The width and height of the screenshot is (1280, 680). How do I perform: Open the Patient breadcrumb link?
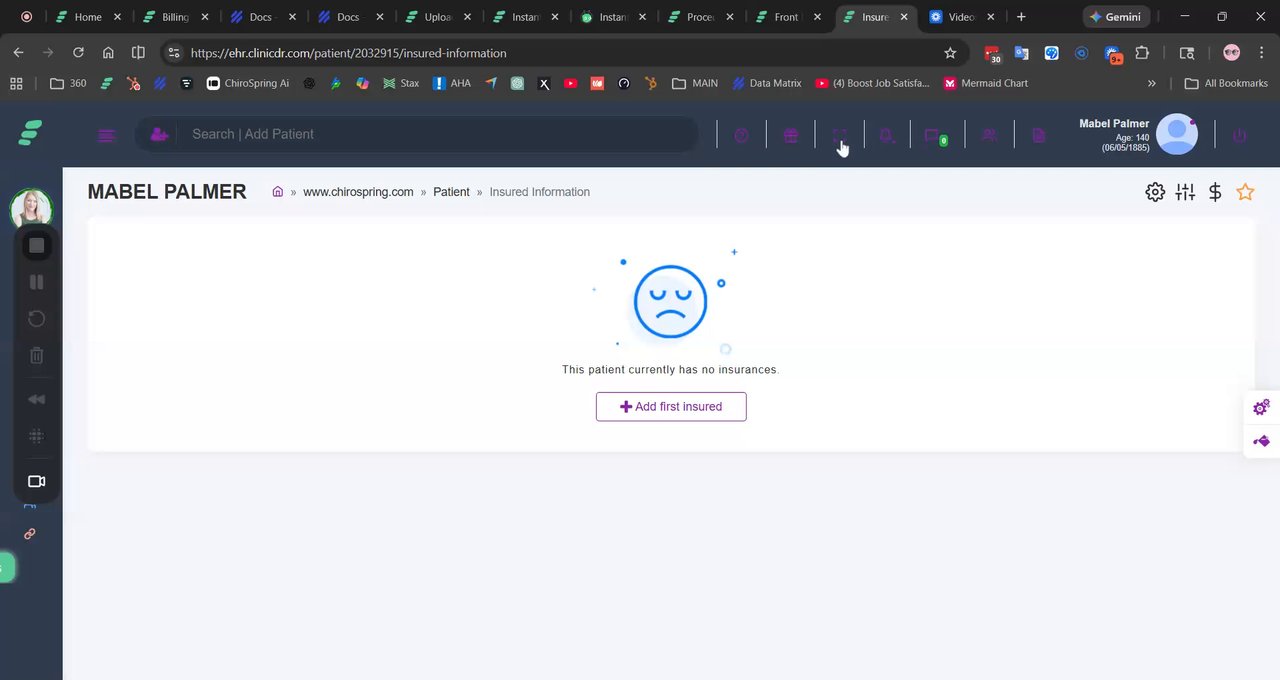pyautogui.click(x=451, y=192)
